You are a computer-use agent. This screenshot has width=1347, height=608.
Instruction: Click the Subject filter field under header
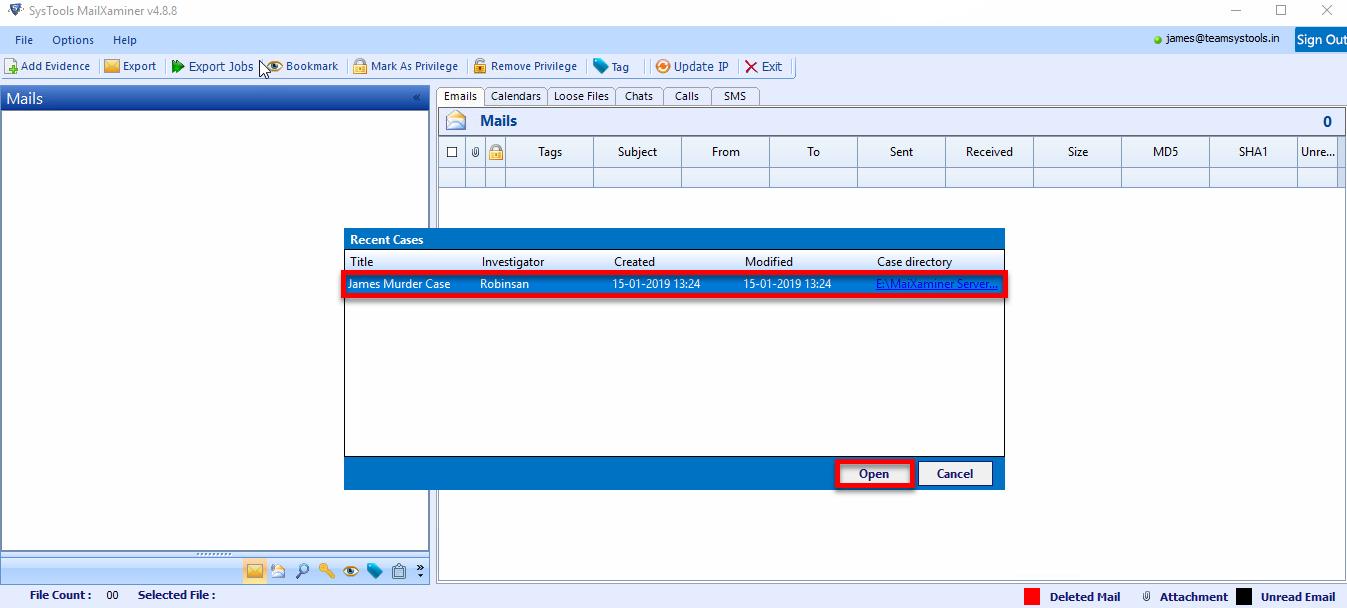tap(638, 177)
